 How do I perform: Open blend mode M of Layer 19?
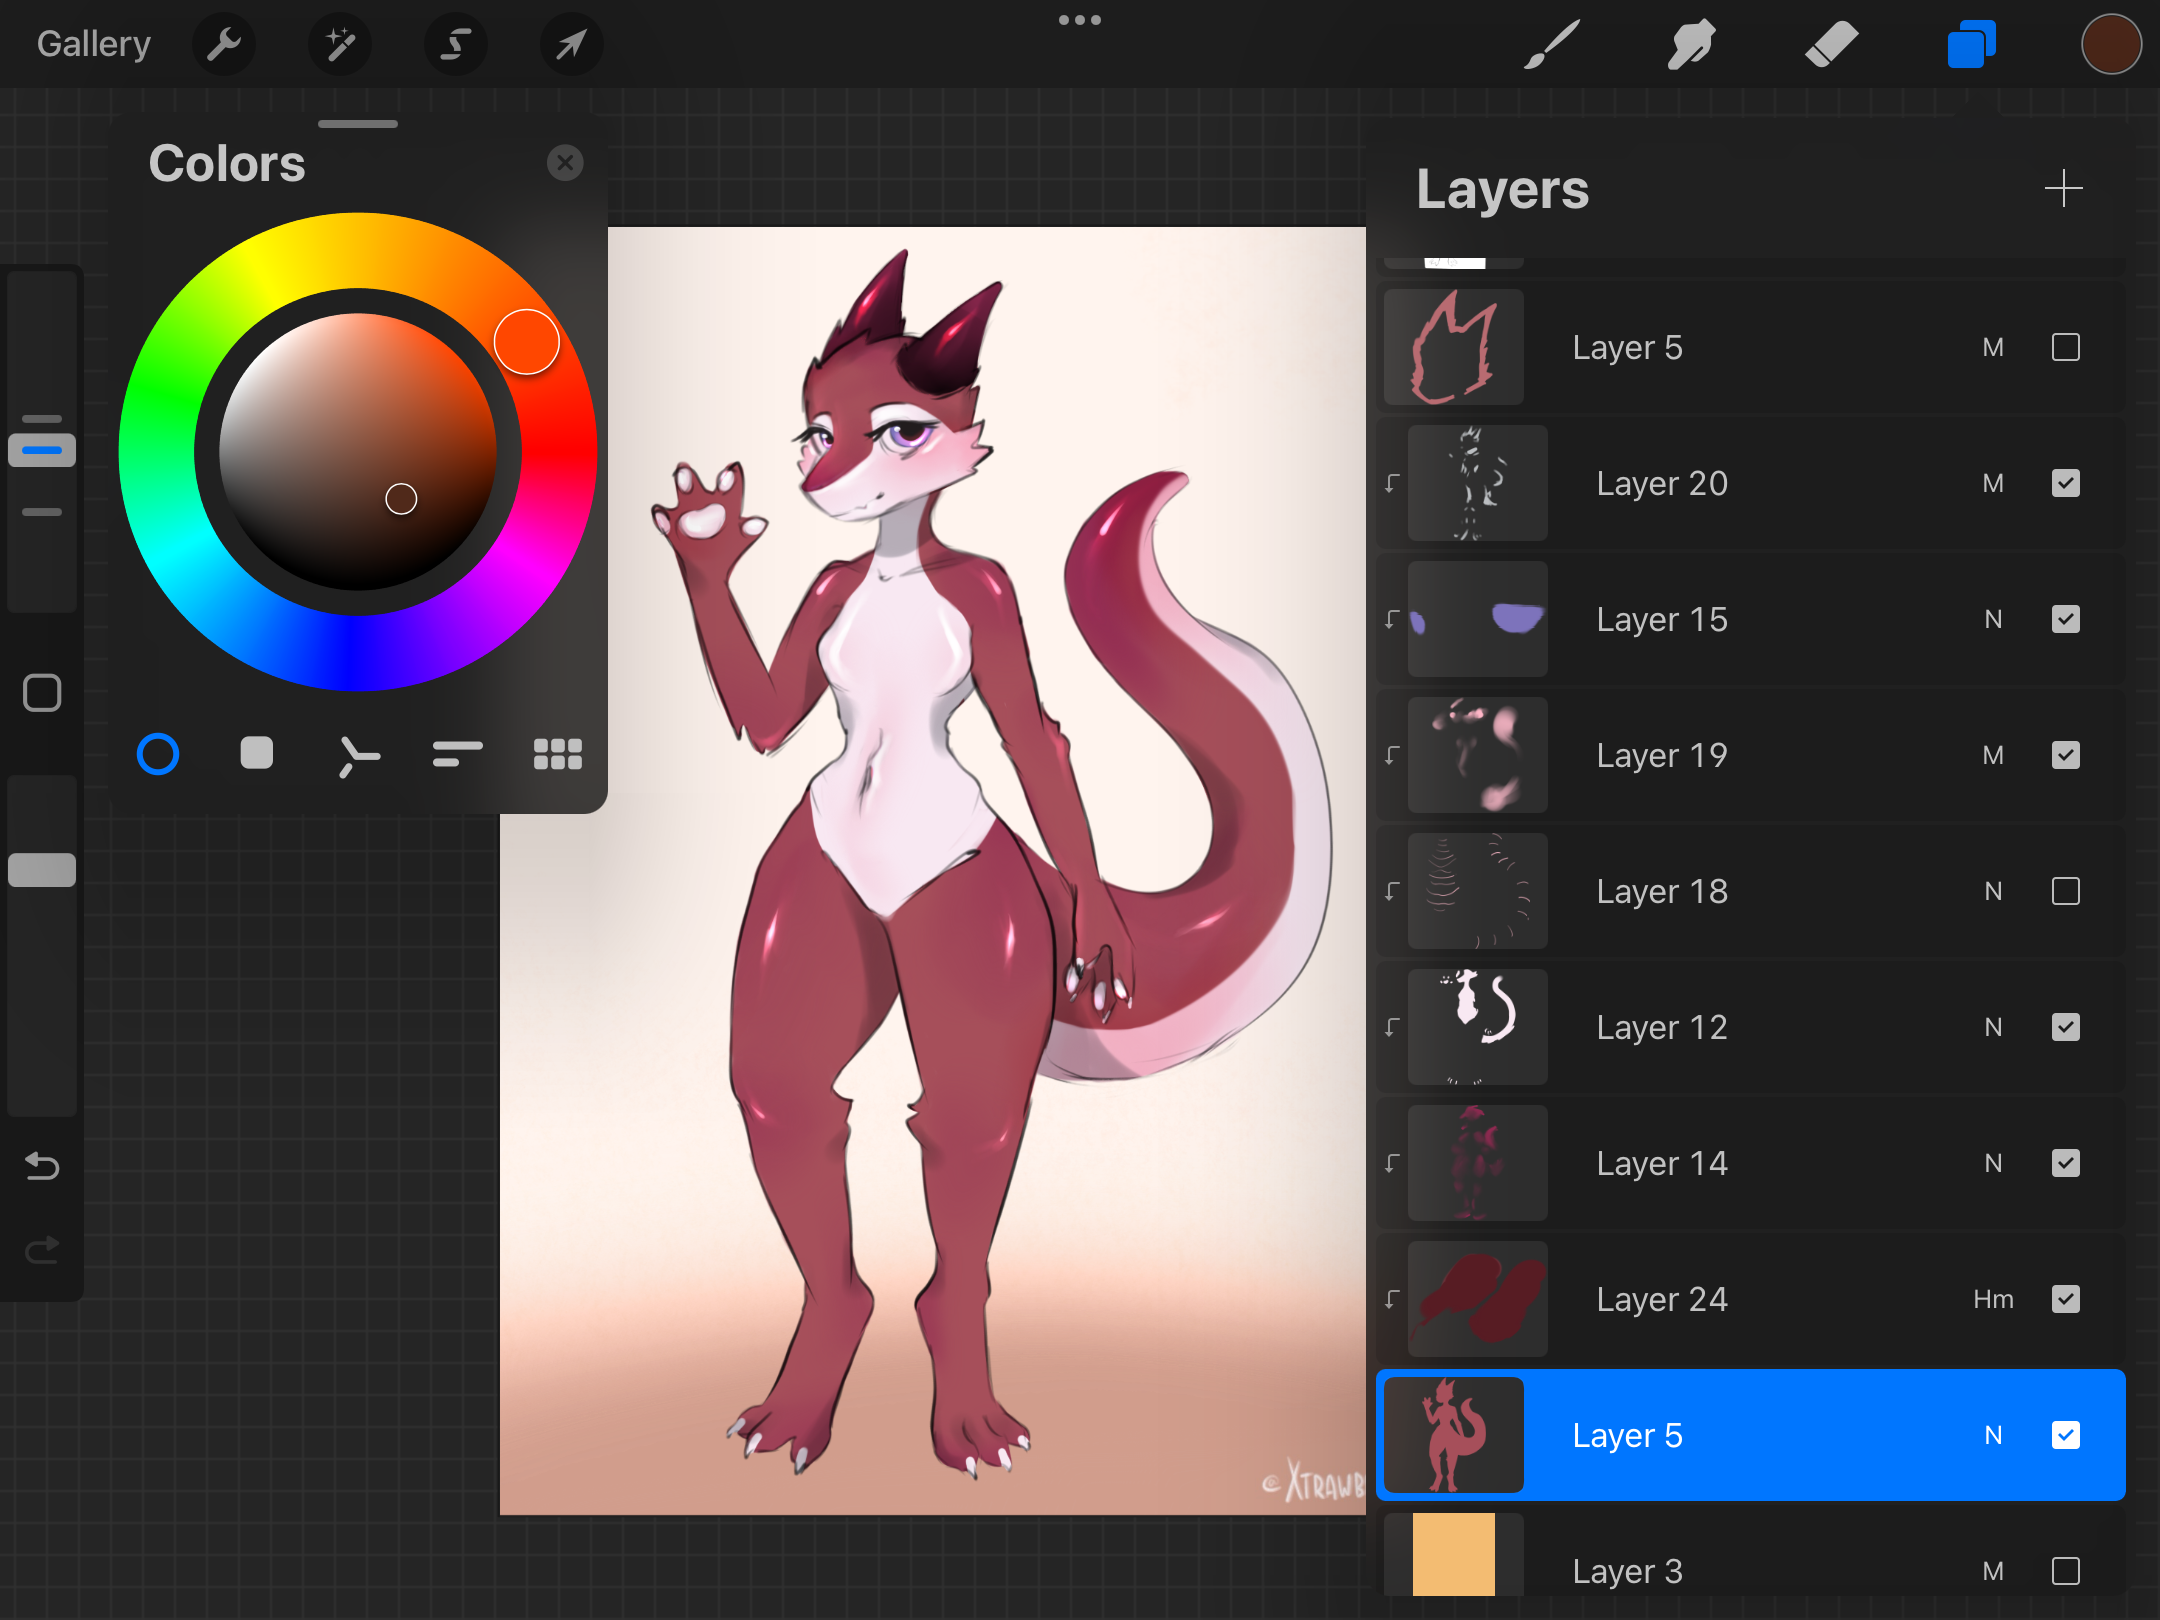point(1993,755)
